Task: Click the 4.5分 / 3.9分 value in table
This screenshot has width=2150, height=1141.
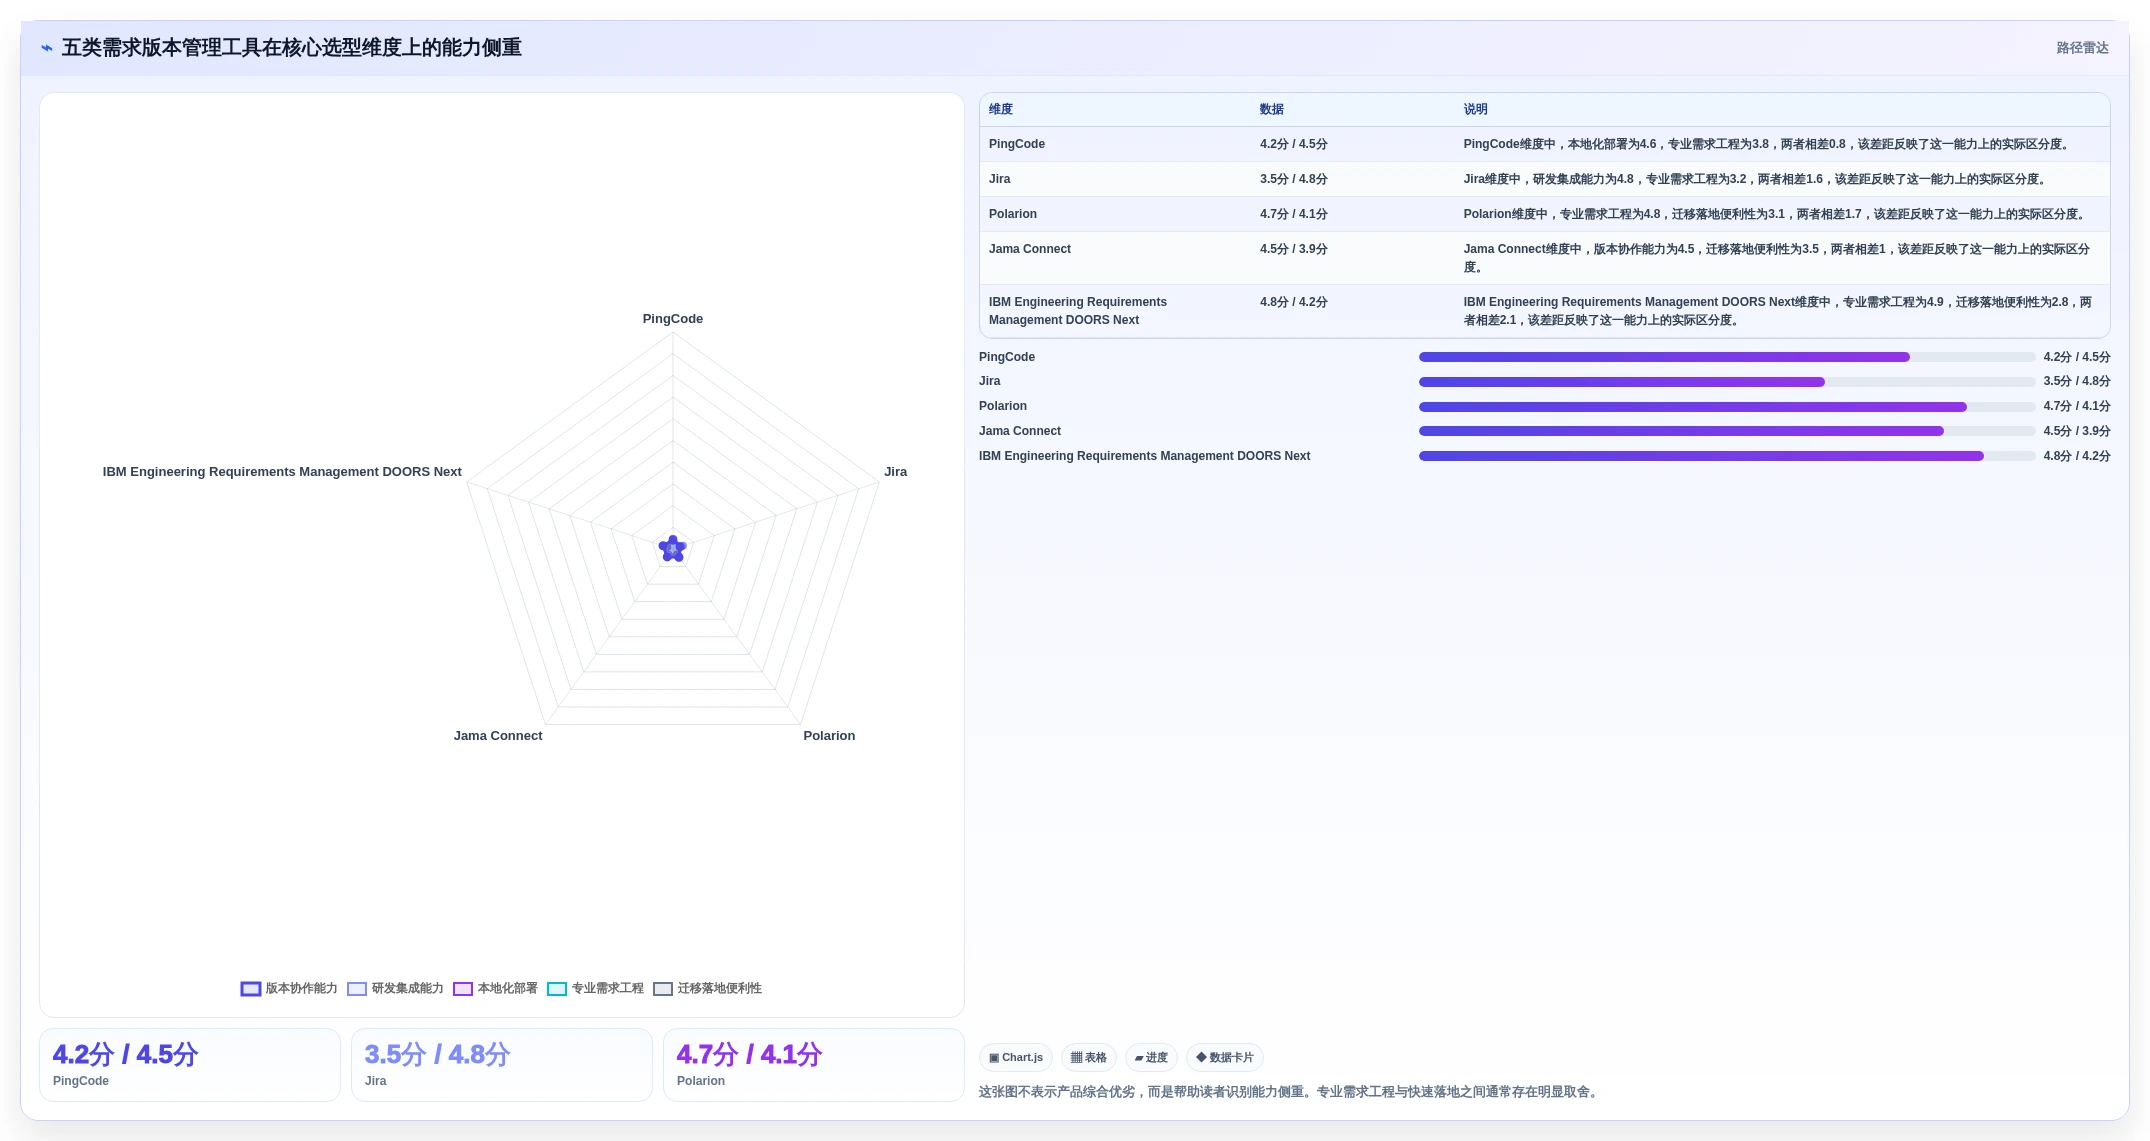Action: point(1293,249)
